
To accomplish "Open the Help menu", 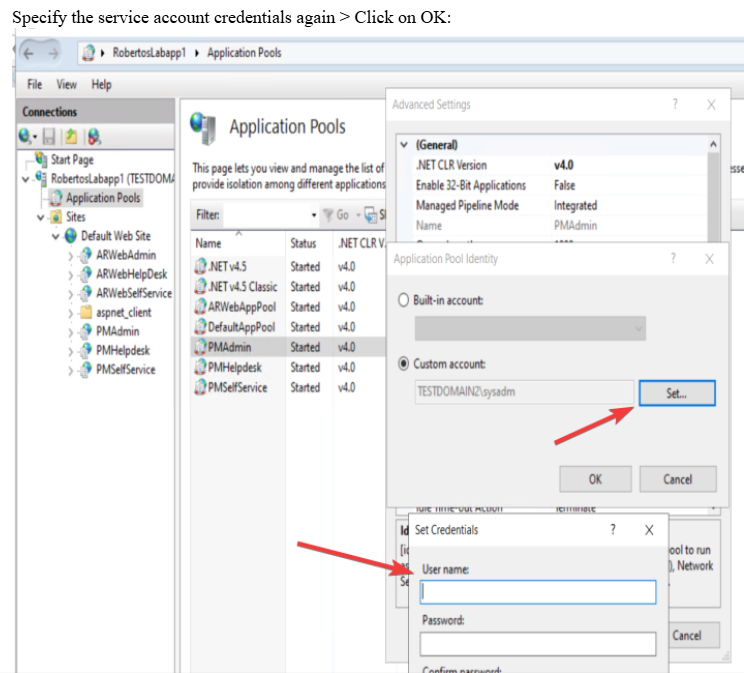I will (x=102, y=84).
